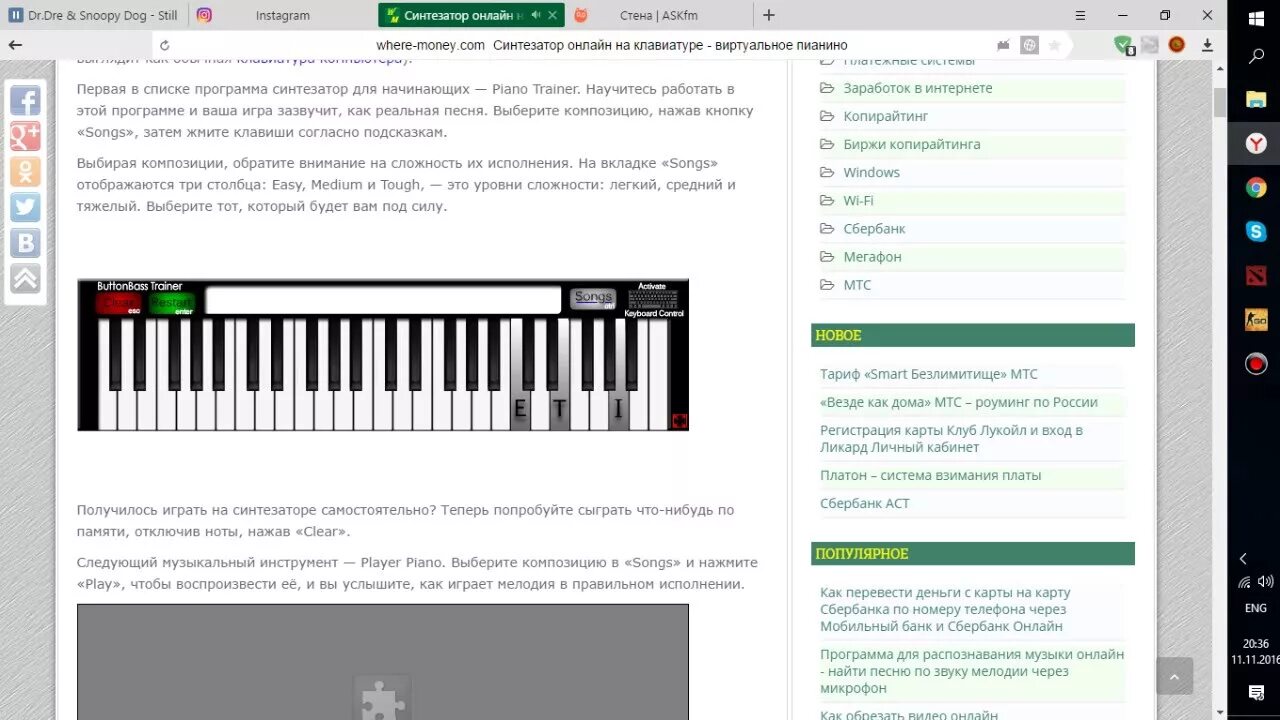Click the green Restart button on trainer
1280x720 pixels.
[171, 302]
